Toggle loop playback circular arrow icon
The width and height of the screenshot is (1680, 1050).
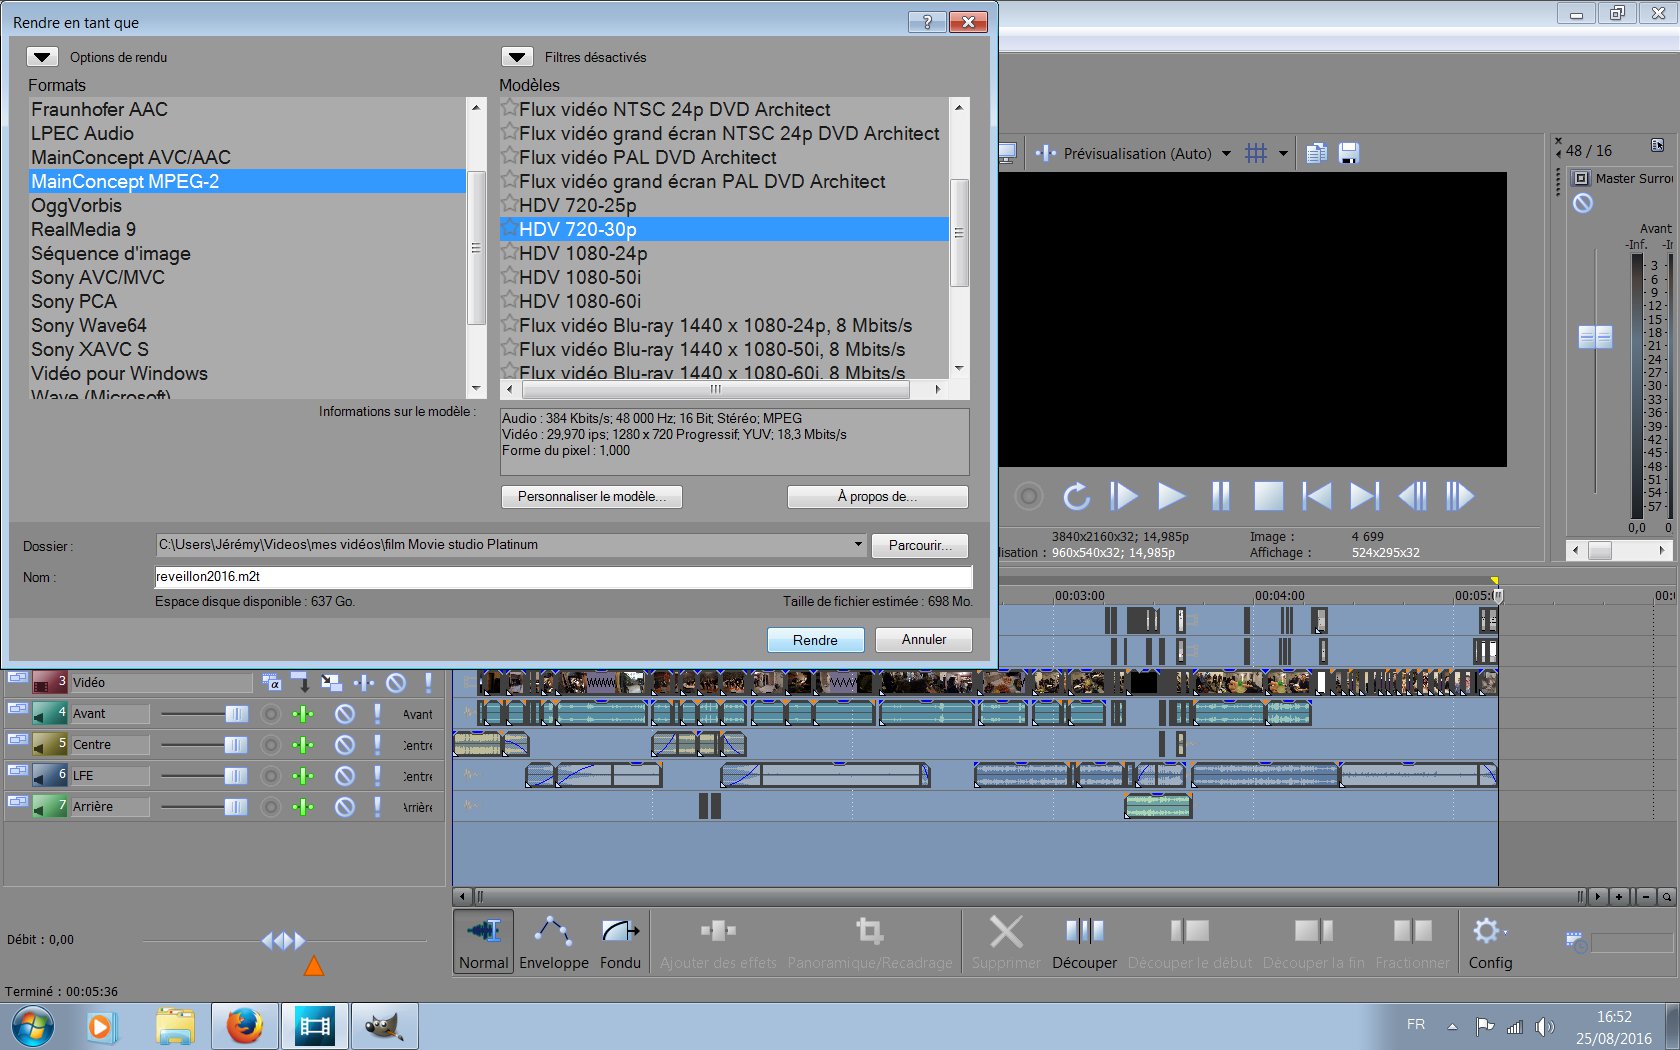[1076, 496]
